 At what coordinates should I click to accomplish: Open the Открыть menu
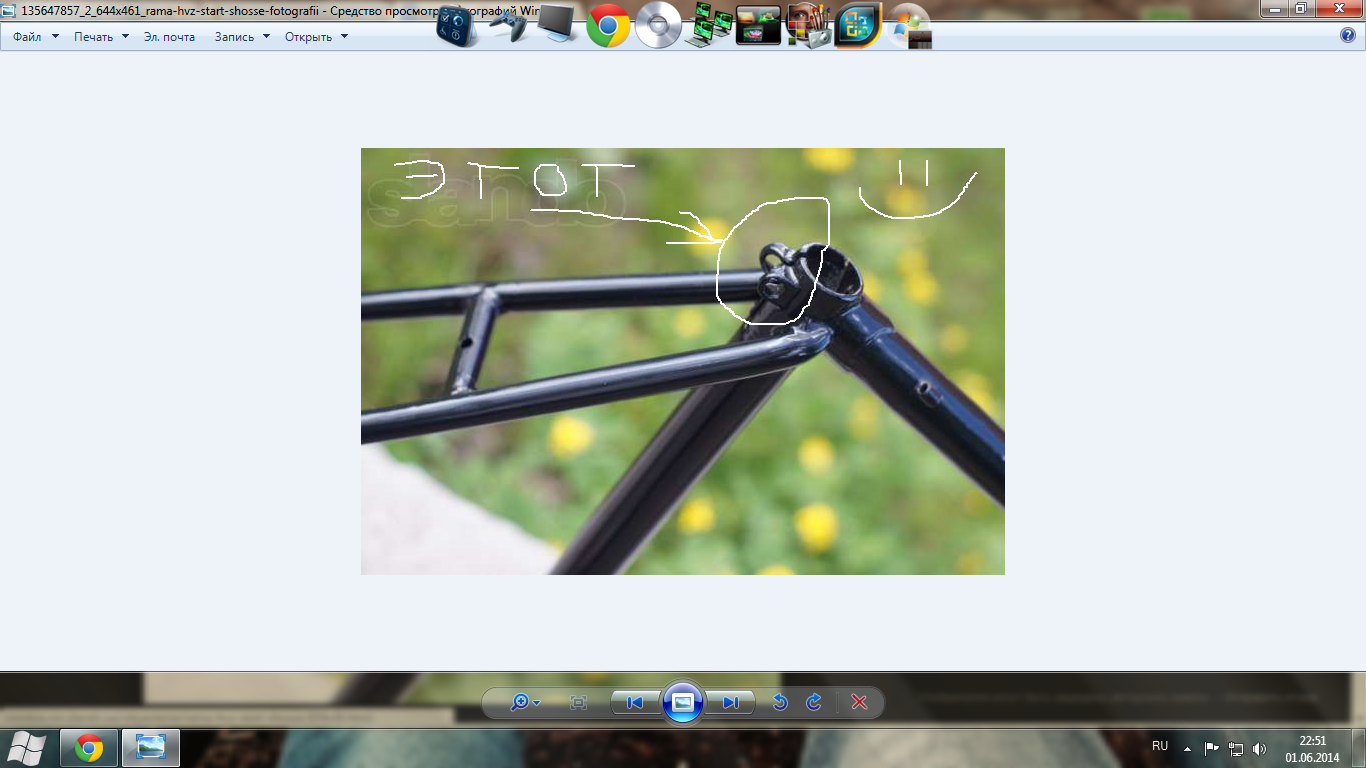pyautogui.click(x=316, y=37)
